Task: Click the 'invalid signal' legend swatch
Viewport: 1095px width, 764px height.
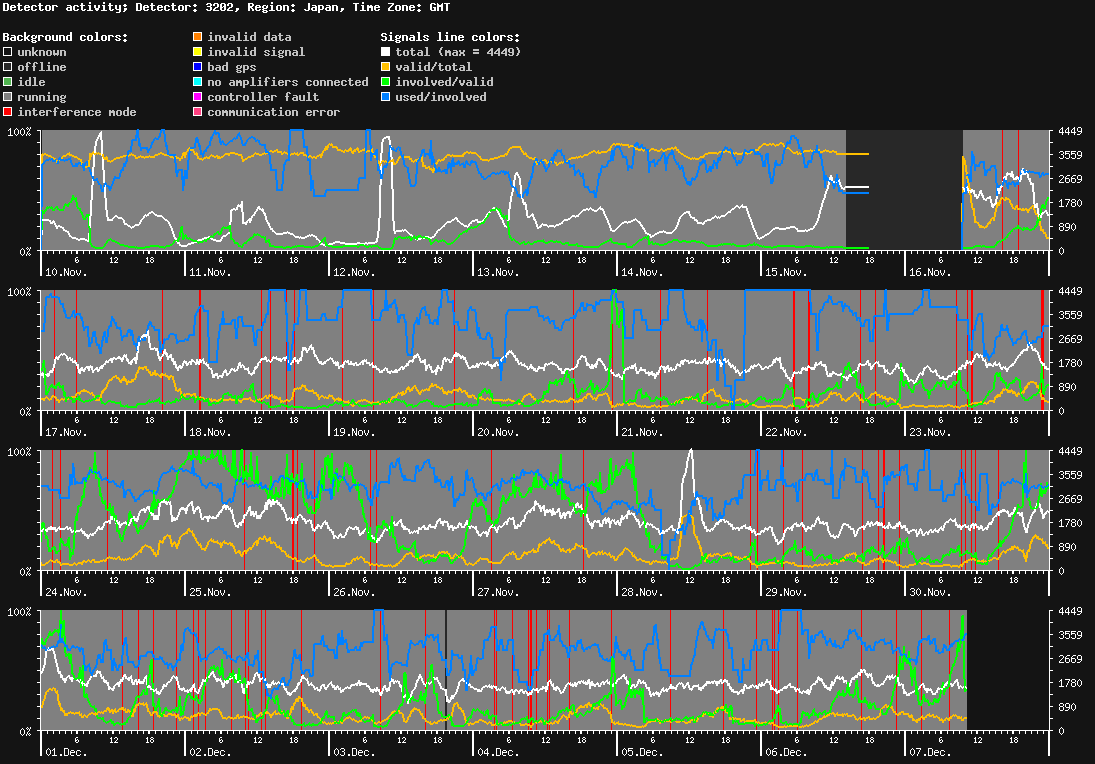Action: [196, 51]
